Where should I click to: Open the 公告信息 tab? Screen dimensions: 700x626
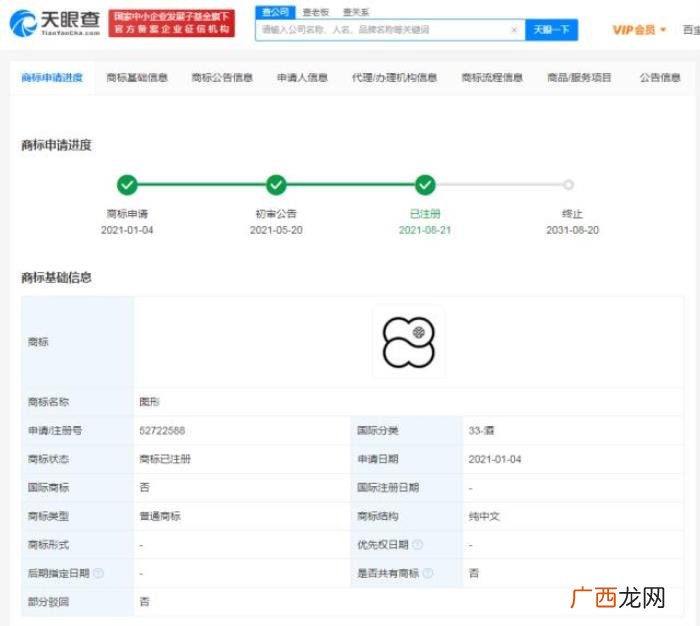coord(660,78)
